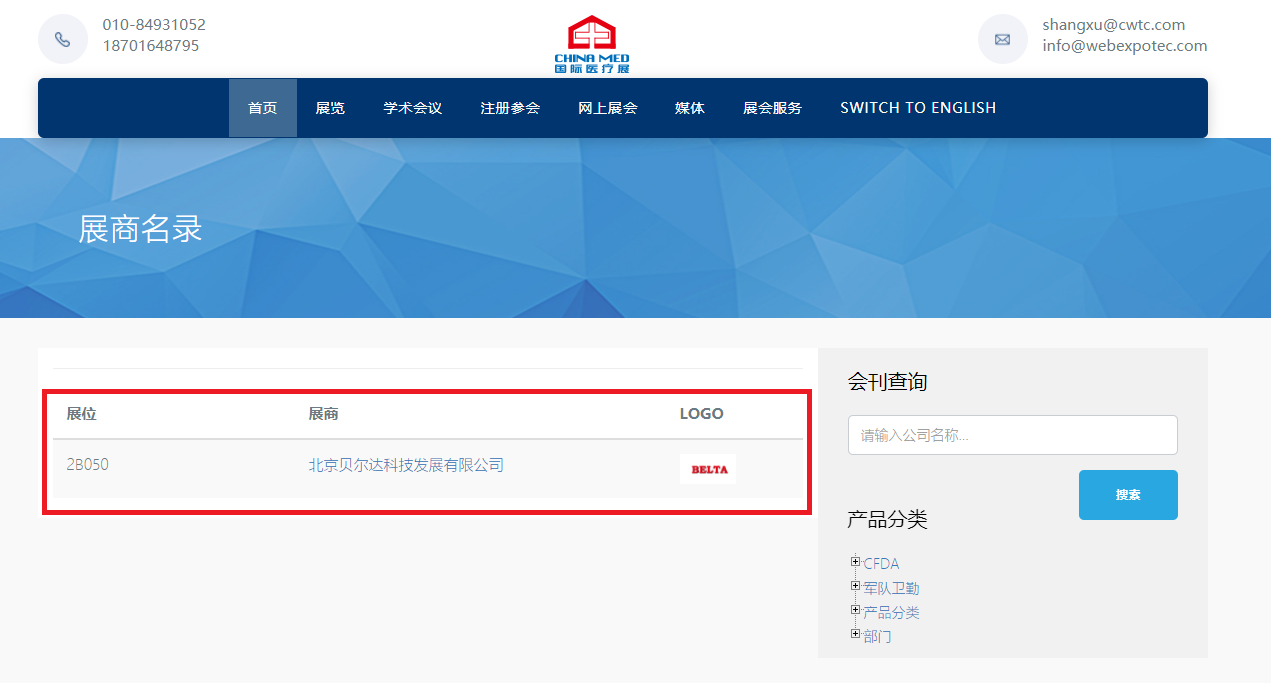Go to 首页 in navigation bar
Image resolution: width=1271 pixels, height=683 pixels.
pyautogui.click(x=262, y=108)
